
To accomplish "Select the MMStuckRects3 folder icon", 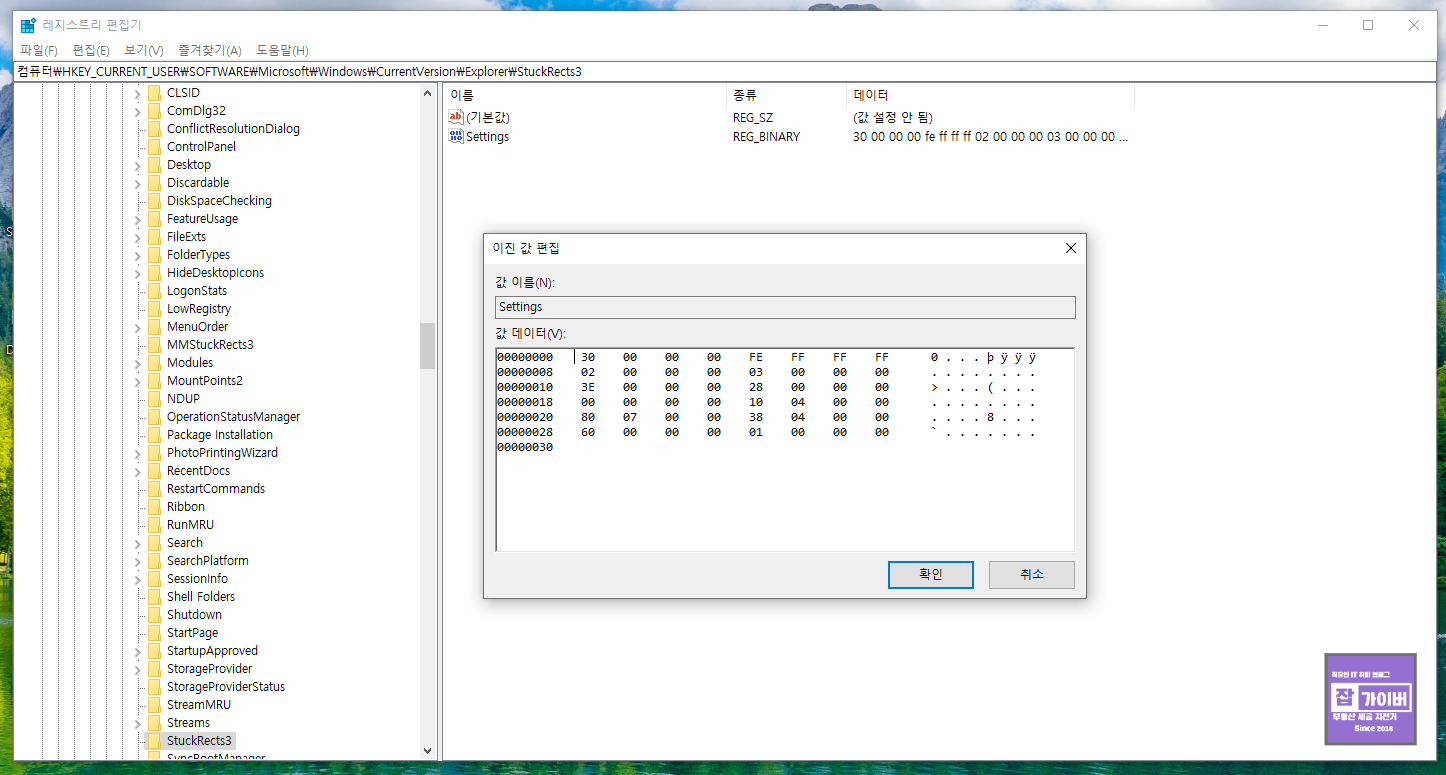I will (154, 345).
